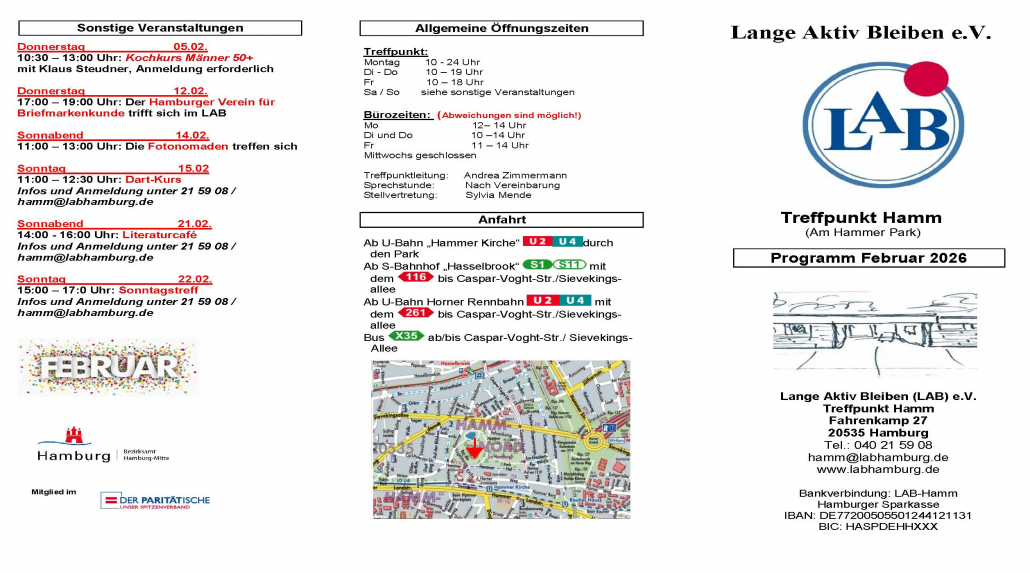Click the Hamm street map image
Screen dimensions: 1030x573
[500, 439]
